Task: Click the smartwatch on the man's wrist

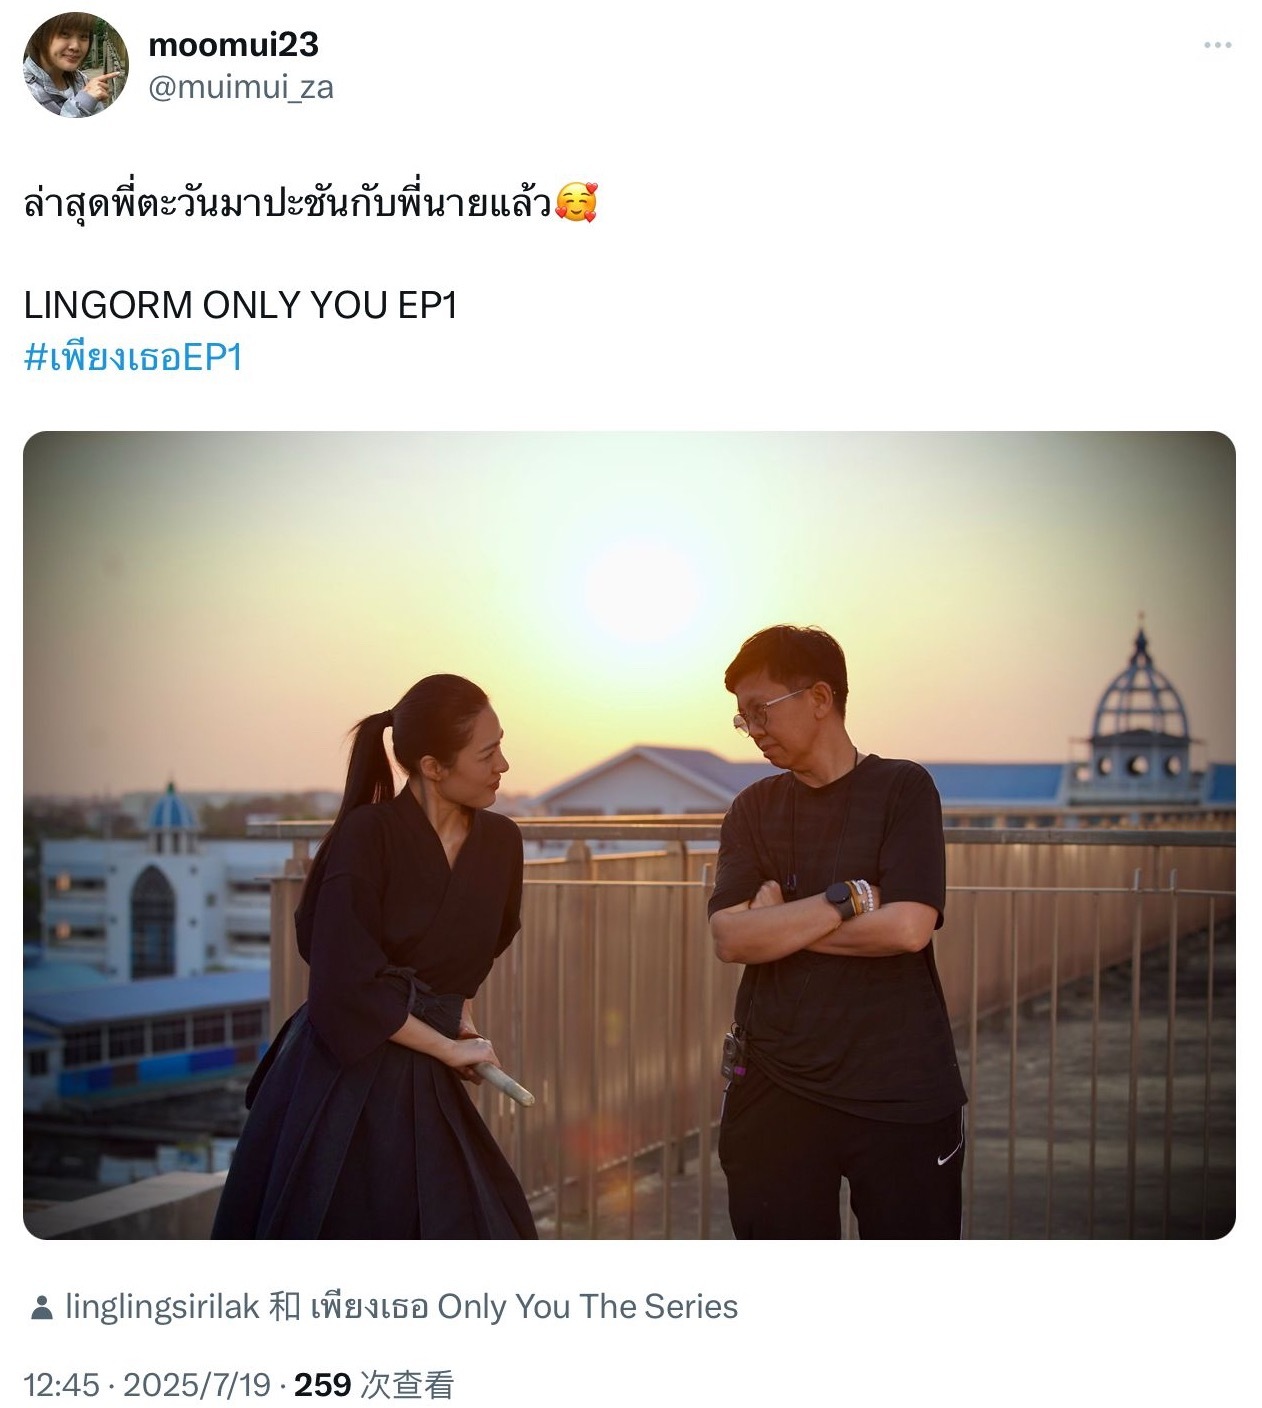Action: point(841,900)
